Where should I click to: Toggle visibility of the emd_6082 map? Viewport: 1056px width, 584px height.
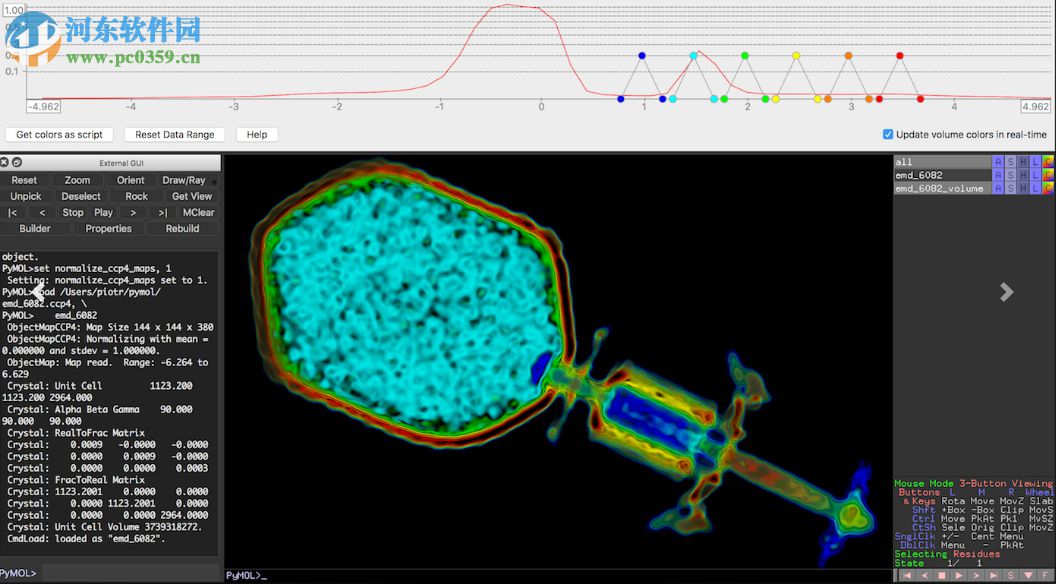919,175
